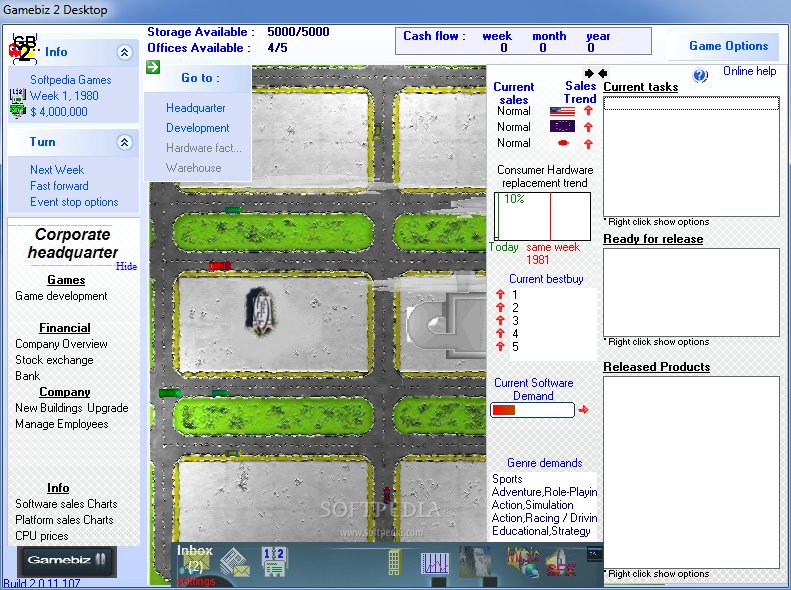791x590 pixels.
Task: Click inside the Ready for release list
Action: click(x=691, y=292)
